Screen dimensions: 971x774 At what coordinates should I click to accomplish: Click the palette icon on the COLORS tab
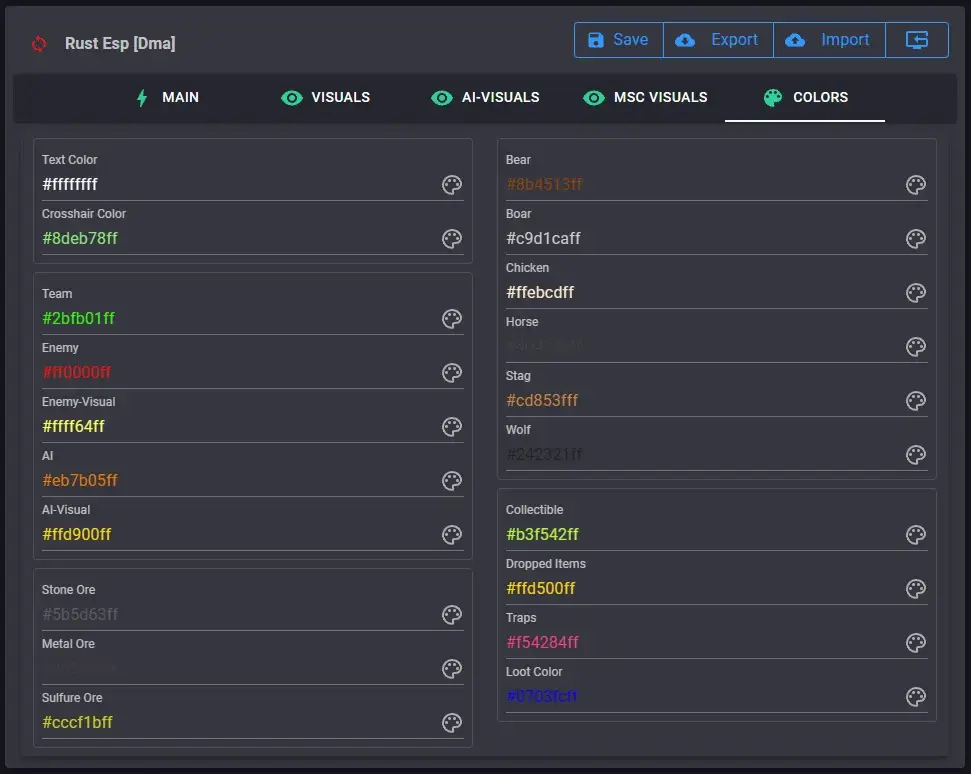[772, 97]
